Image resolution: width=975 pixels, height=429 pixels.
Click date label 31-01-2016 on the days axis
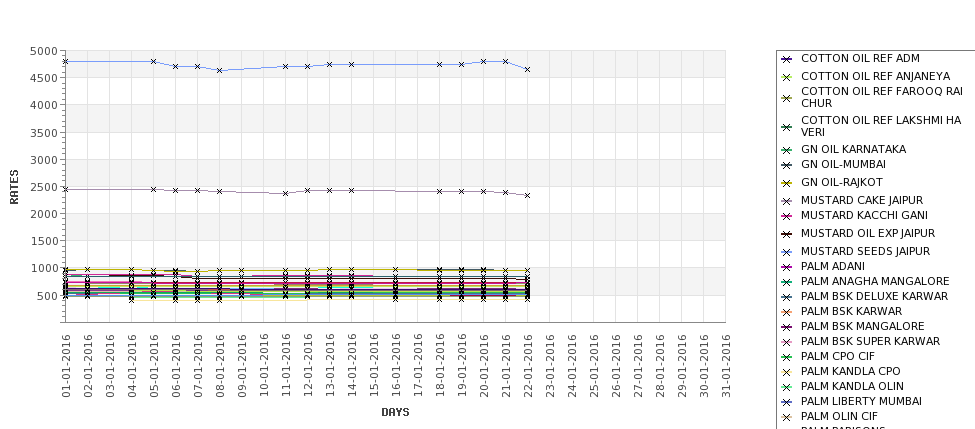pos(726,366)
